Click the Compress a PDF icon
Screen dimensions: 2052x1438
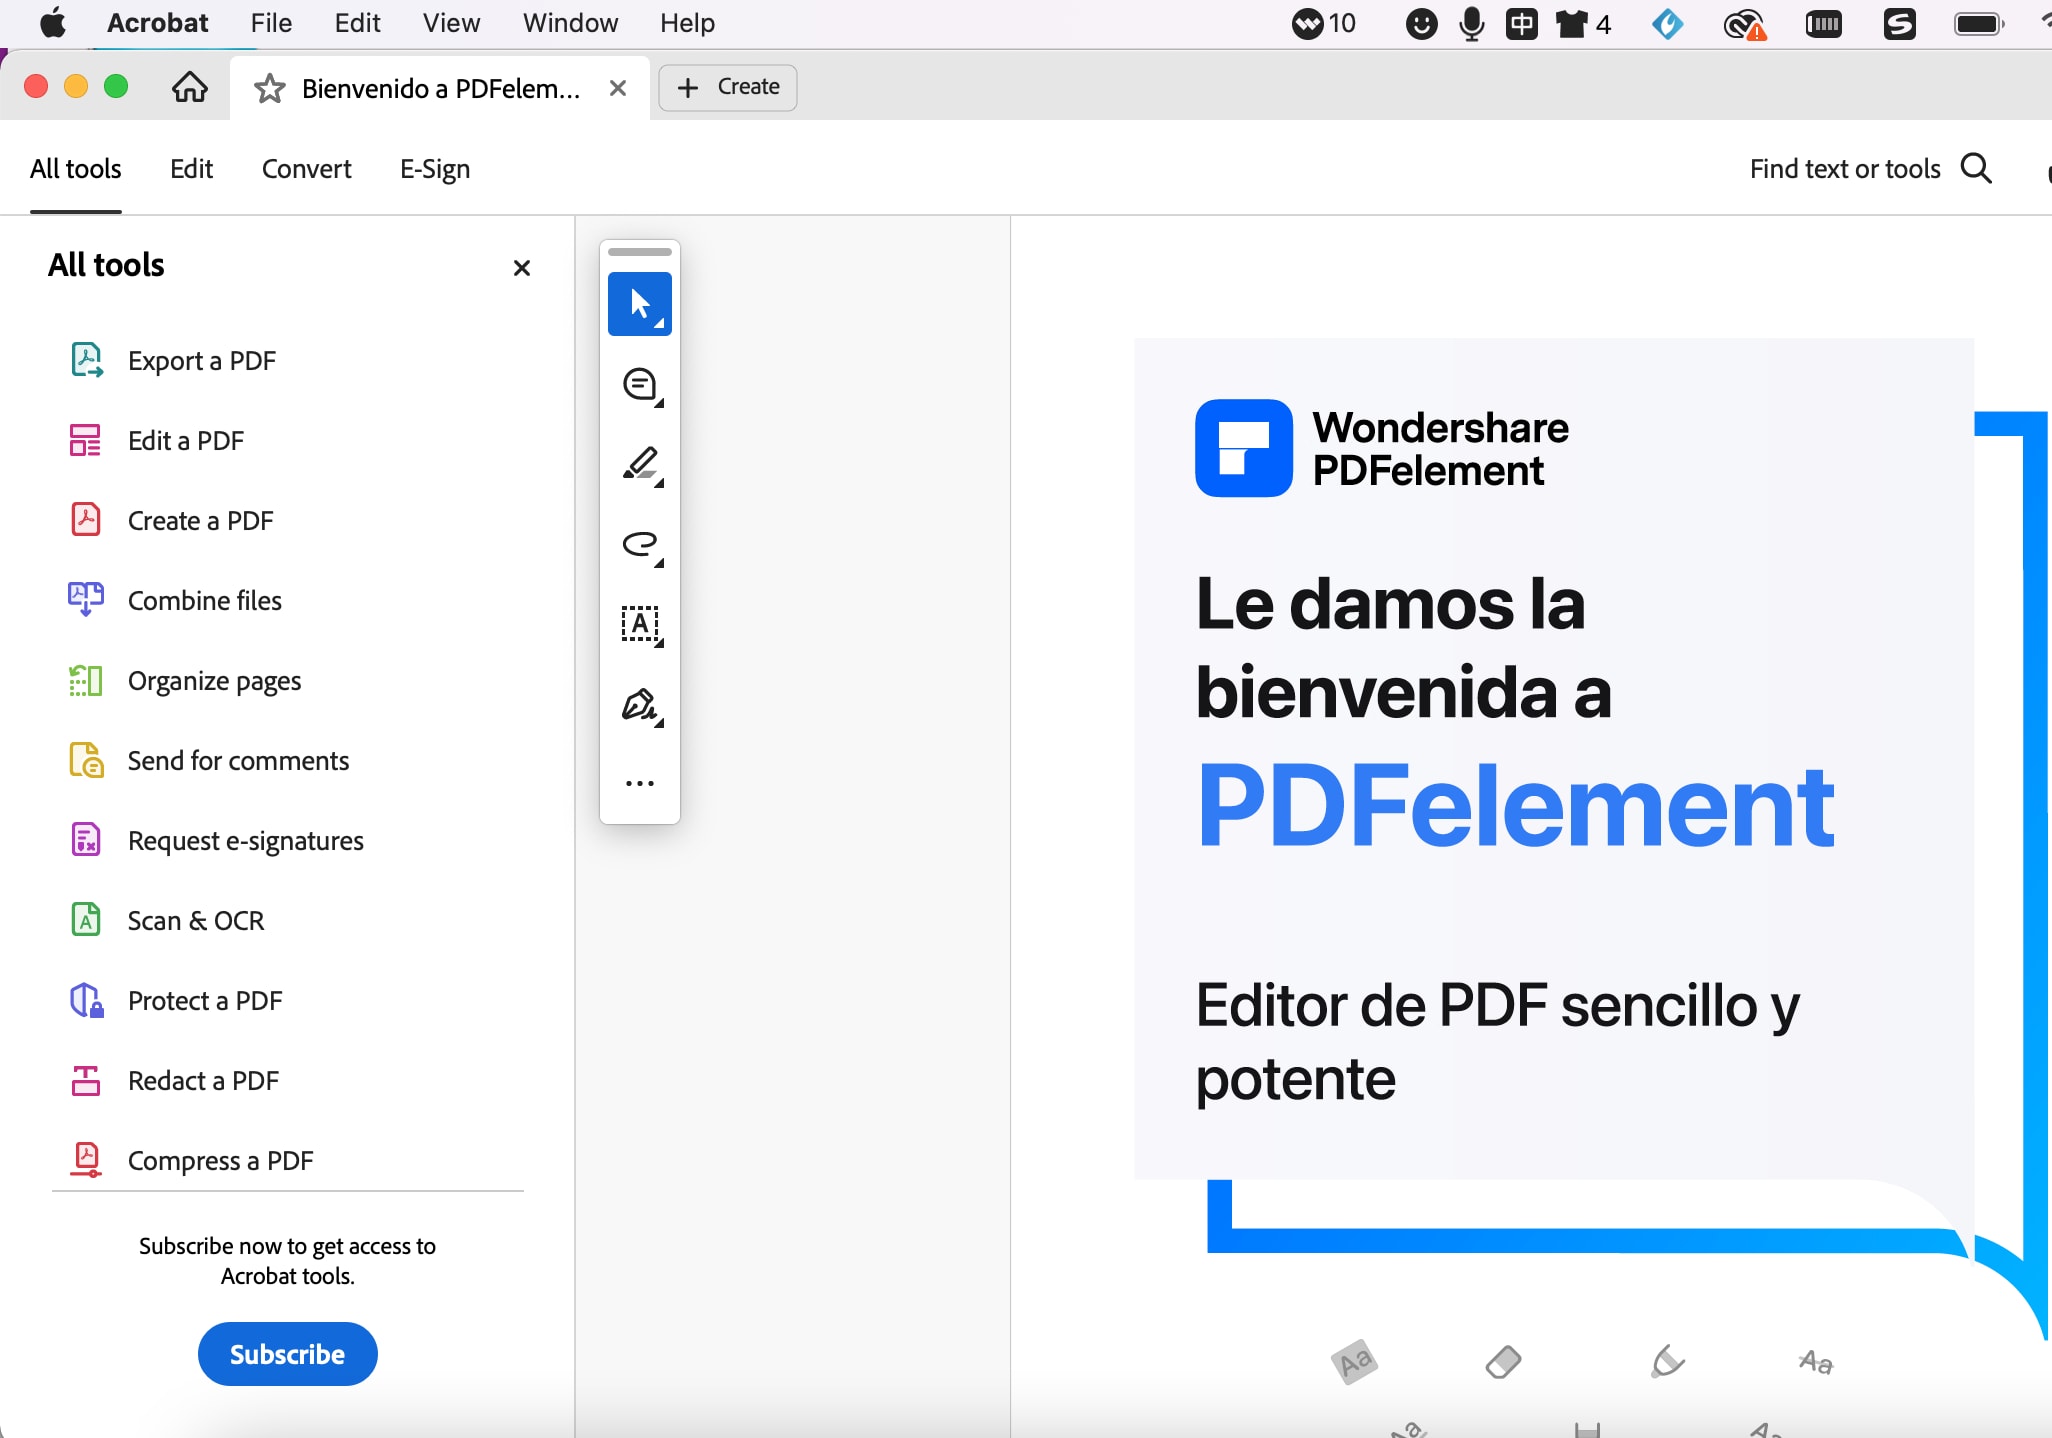click(x=86, y=1160)
